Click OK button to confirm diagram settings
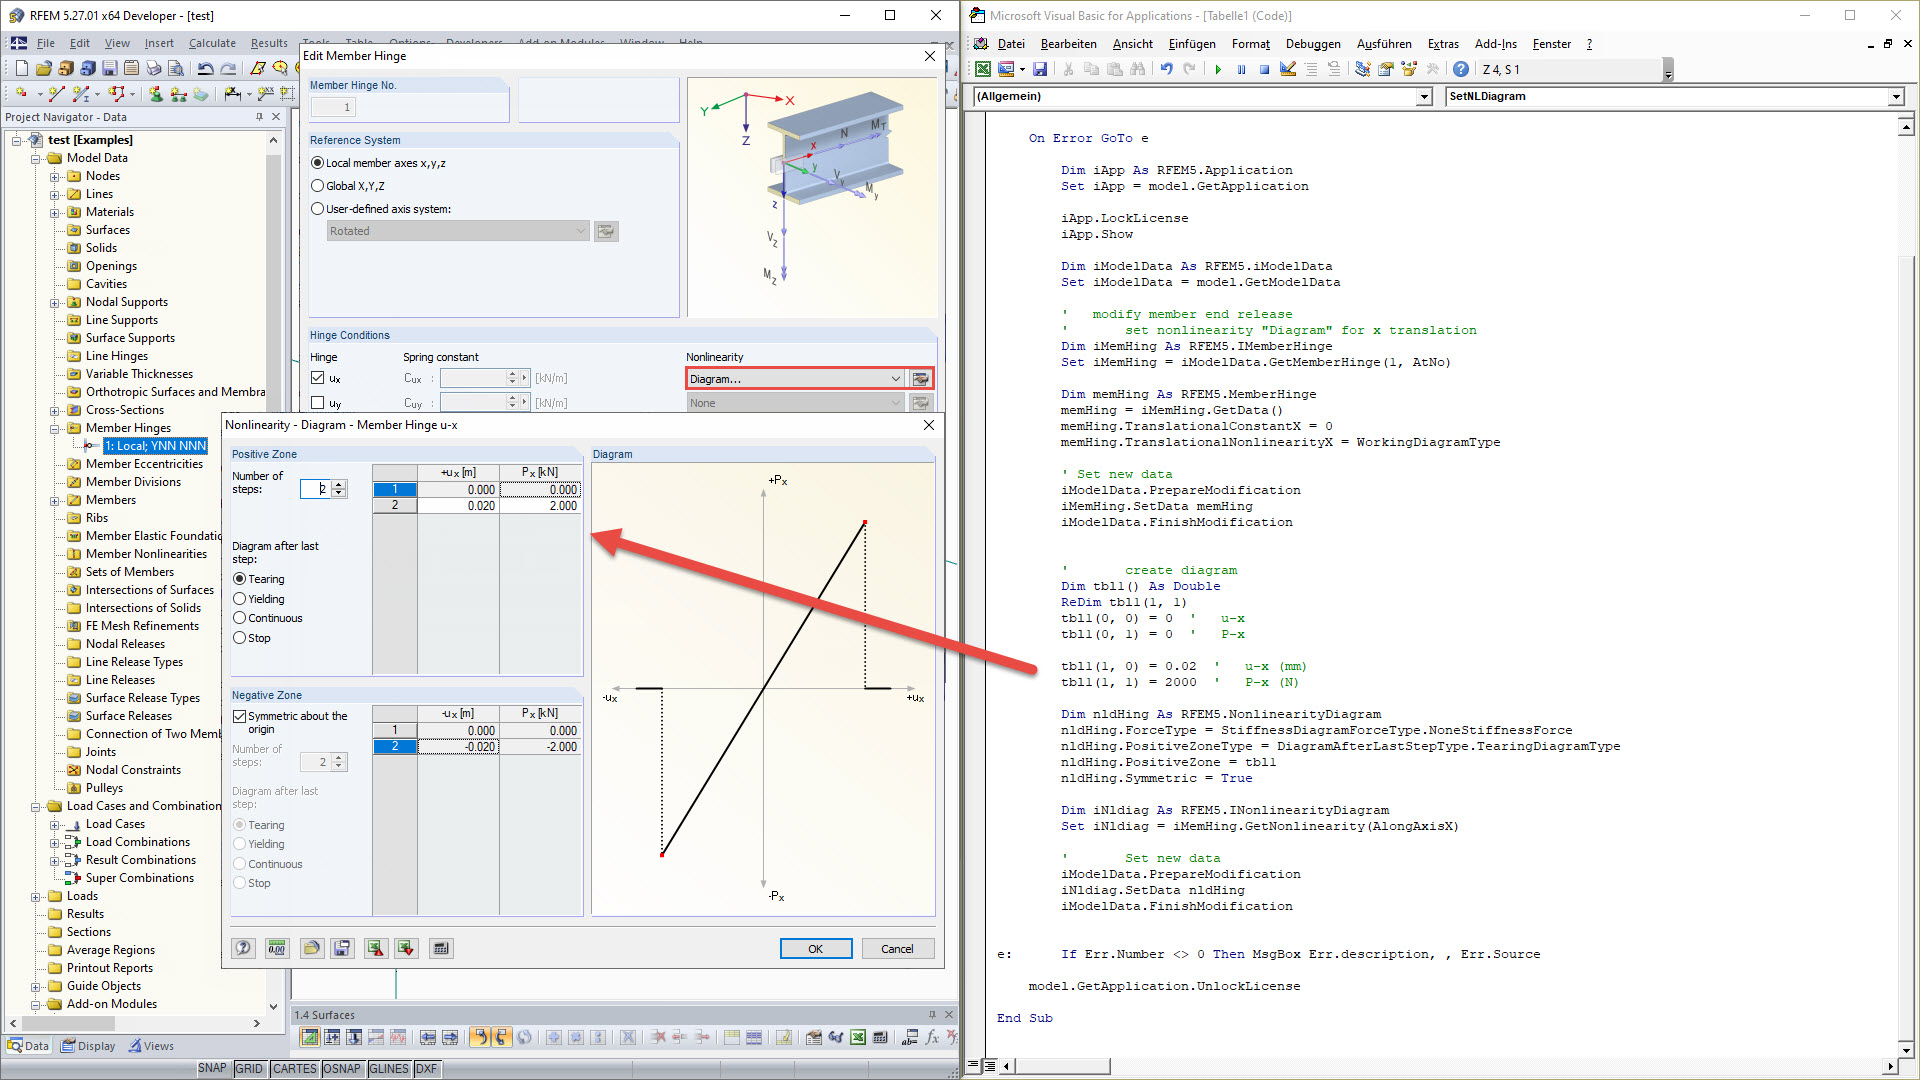This screenshot has width=1920, height=1080. (x=815, y=948)
